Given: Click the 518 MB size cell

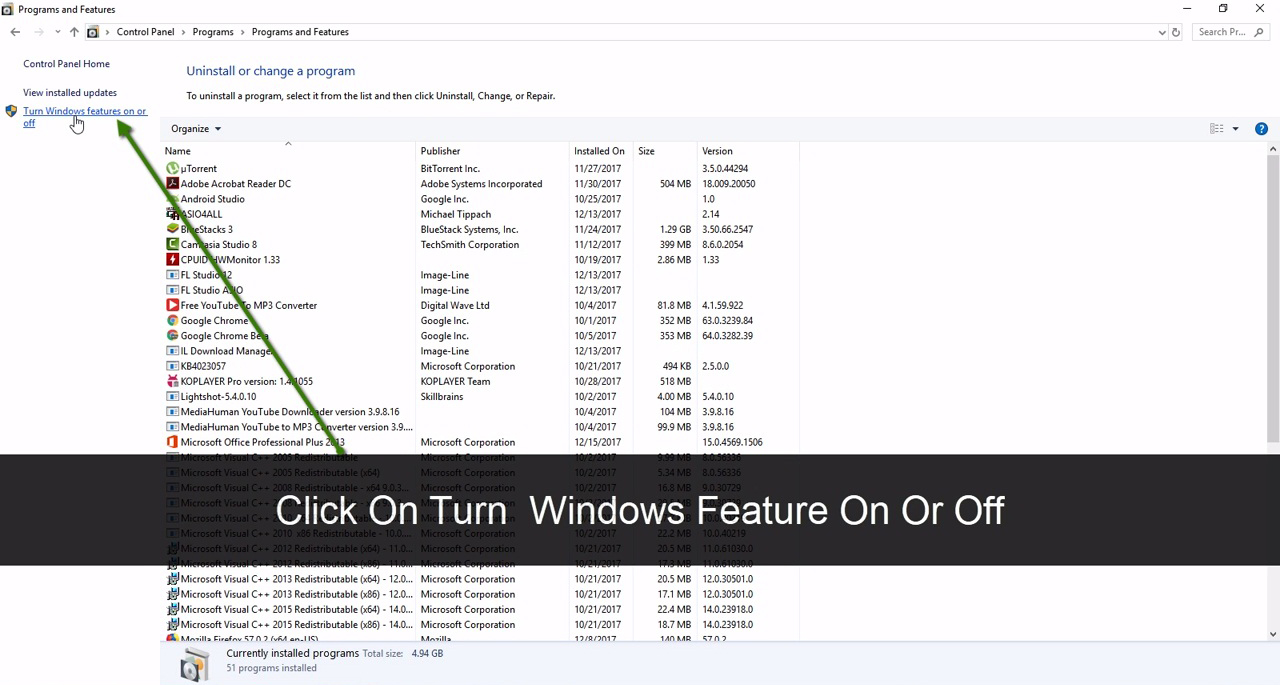Looking at the screenshot, I should click(675, 382).
